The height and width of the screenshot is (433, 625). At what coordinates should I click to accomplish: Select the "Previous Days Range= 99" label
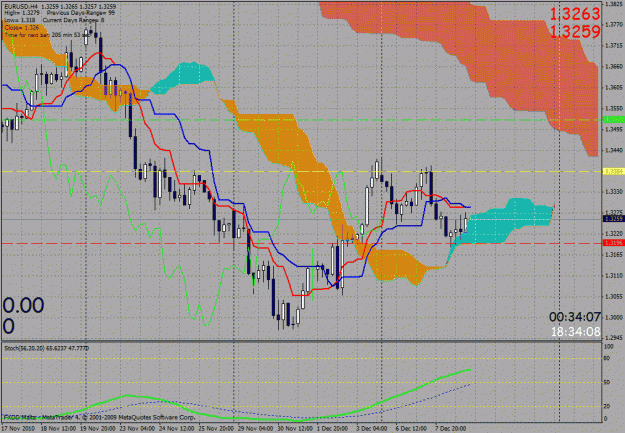point(81,13)
